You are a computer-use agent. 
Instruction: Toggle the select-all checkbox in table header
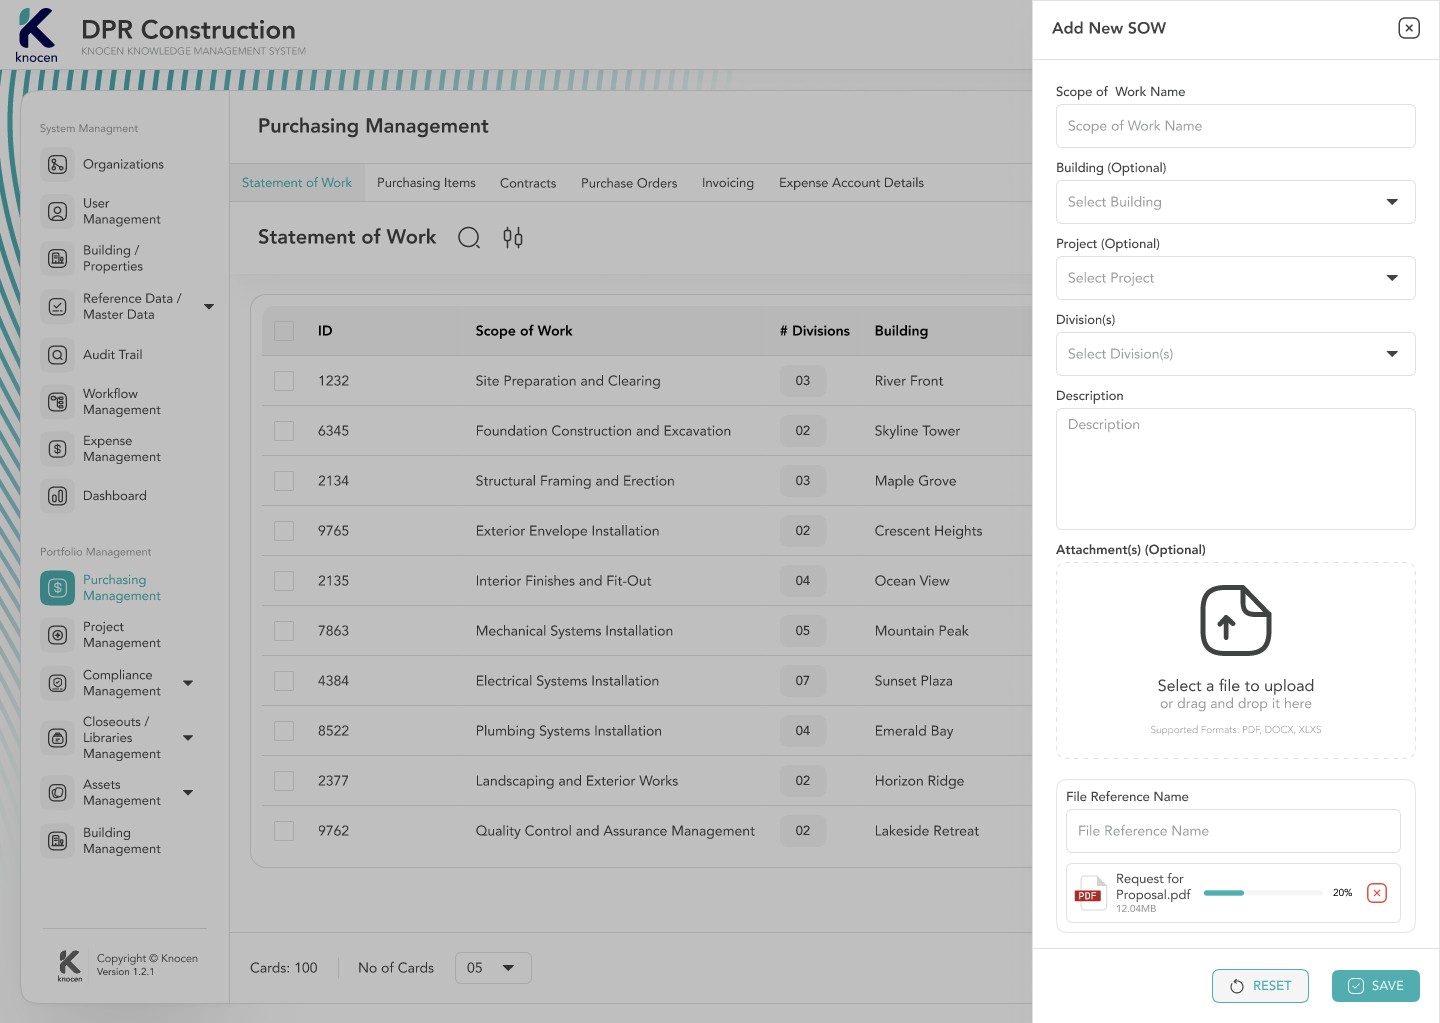coord(284,331)
